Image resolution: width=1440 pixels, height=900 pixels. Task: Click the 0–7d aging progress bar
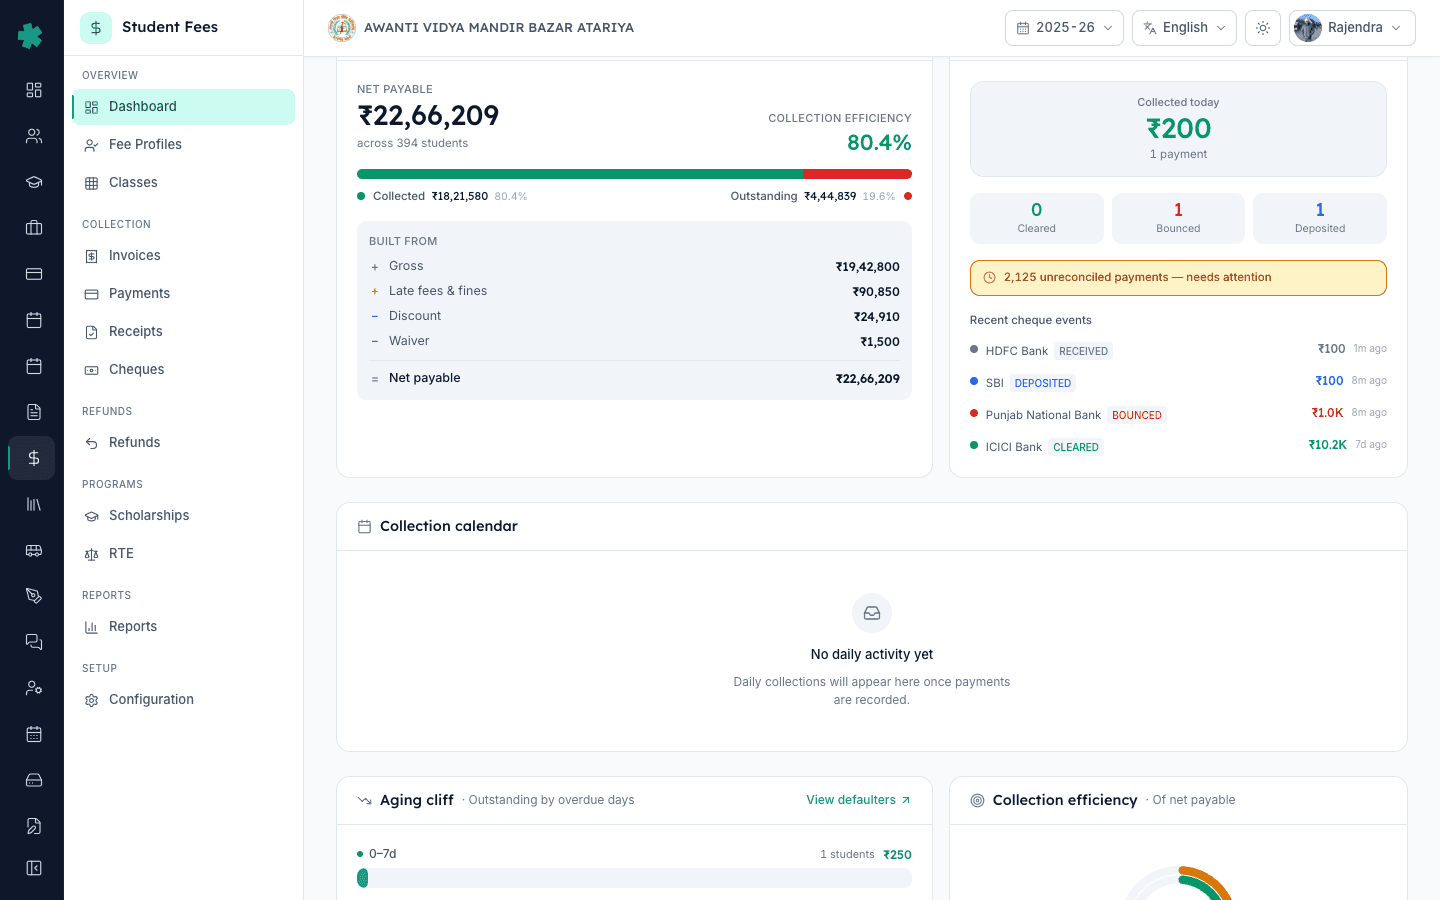(634, 878)
